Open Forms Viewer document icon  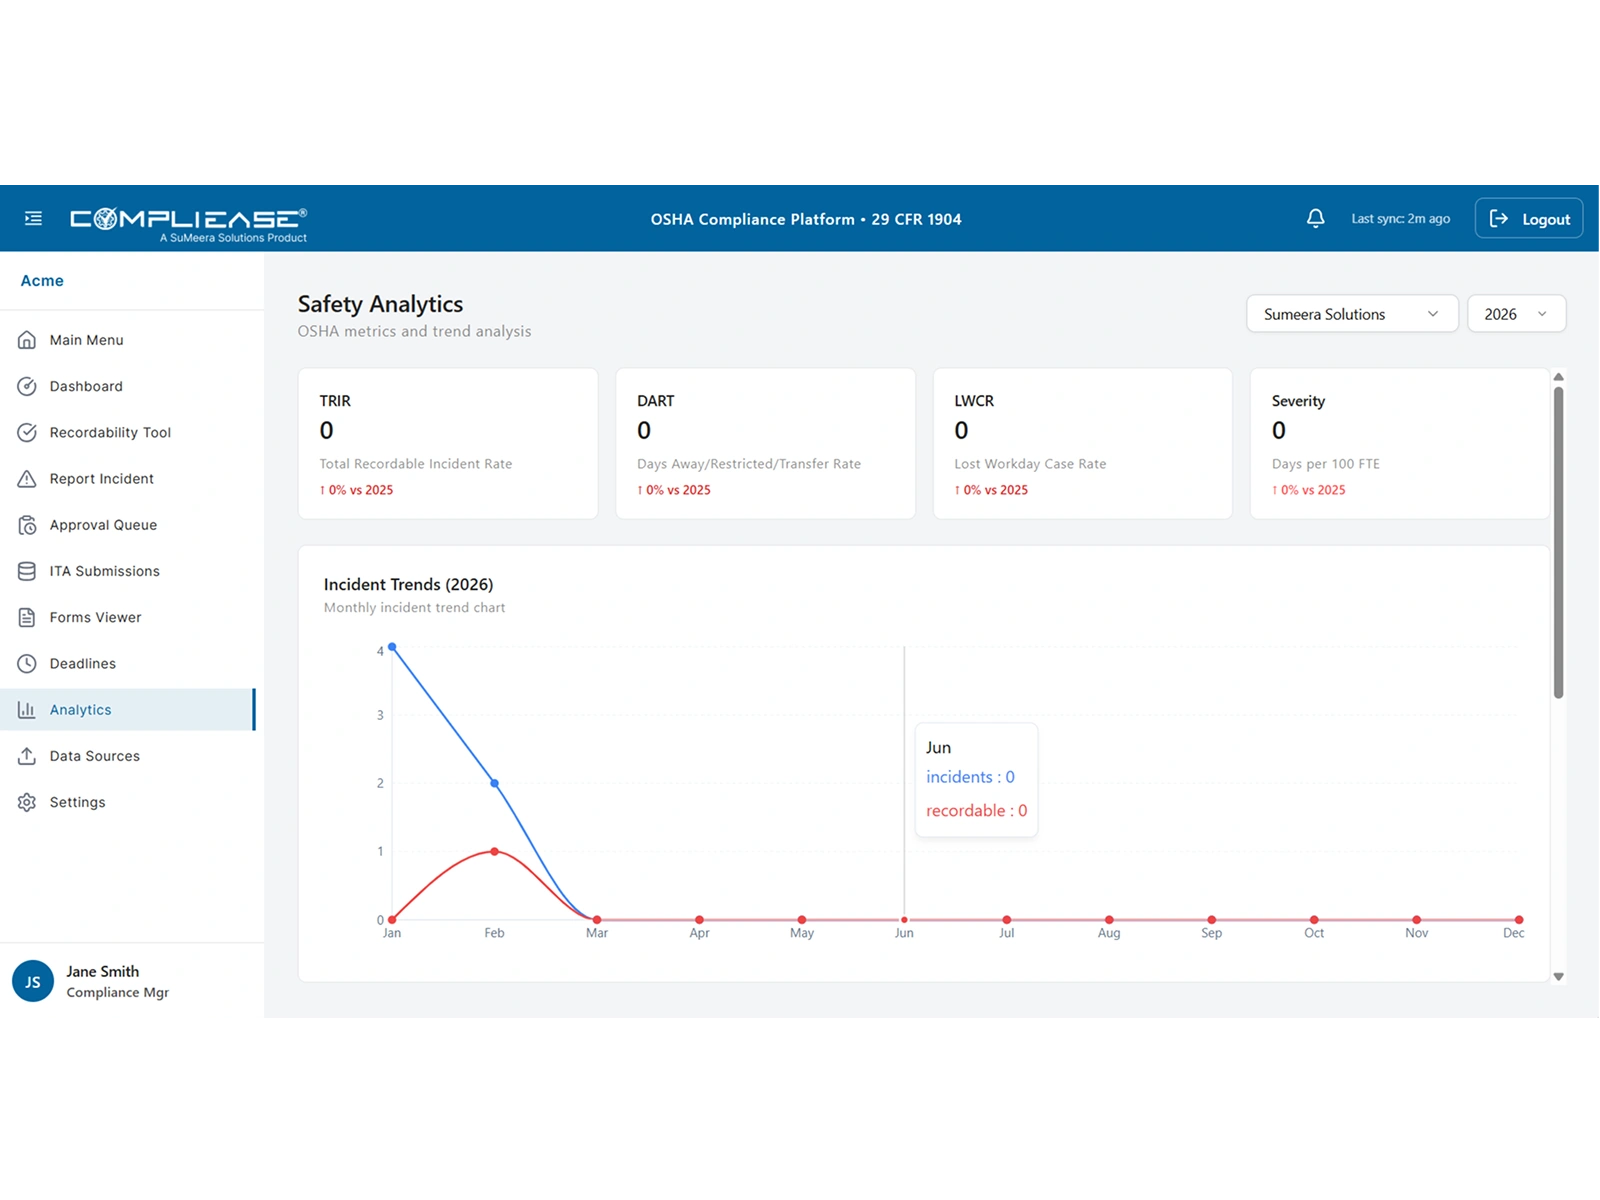[27, 617]
